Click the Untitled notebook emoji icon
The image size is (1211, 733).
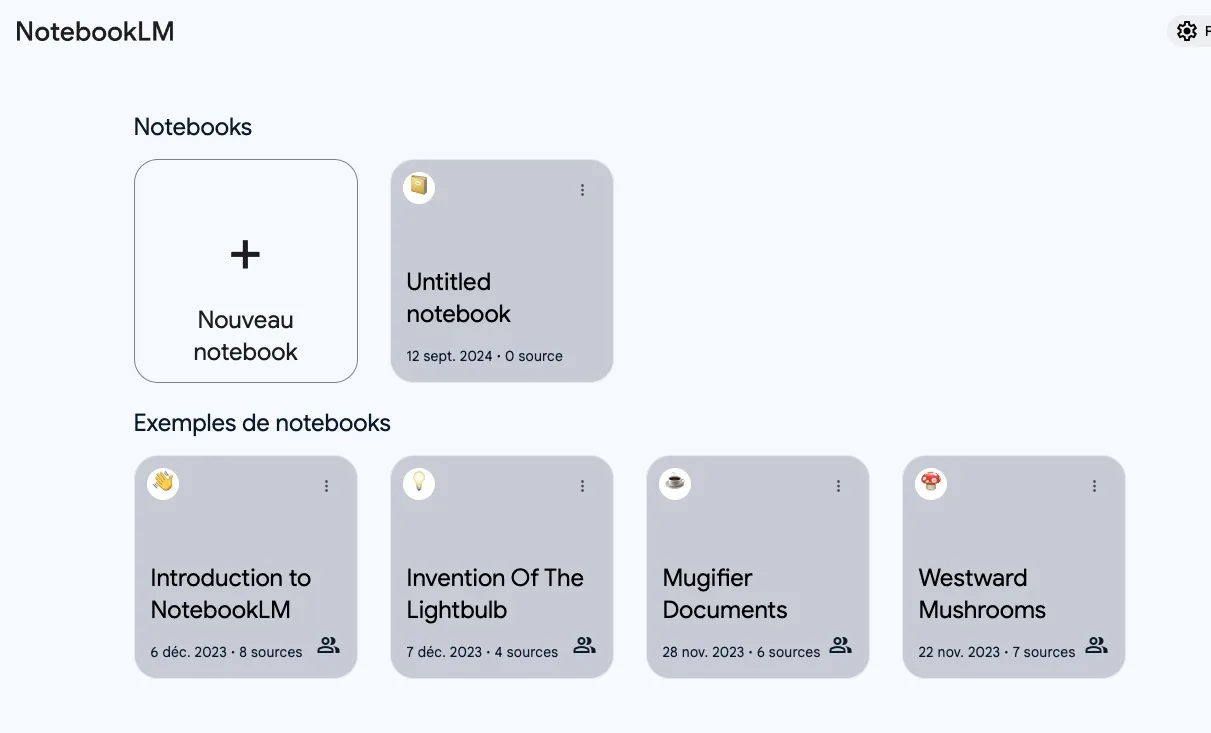(x=419, y=188)
